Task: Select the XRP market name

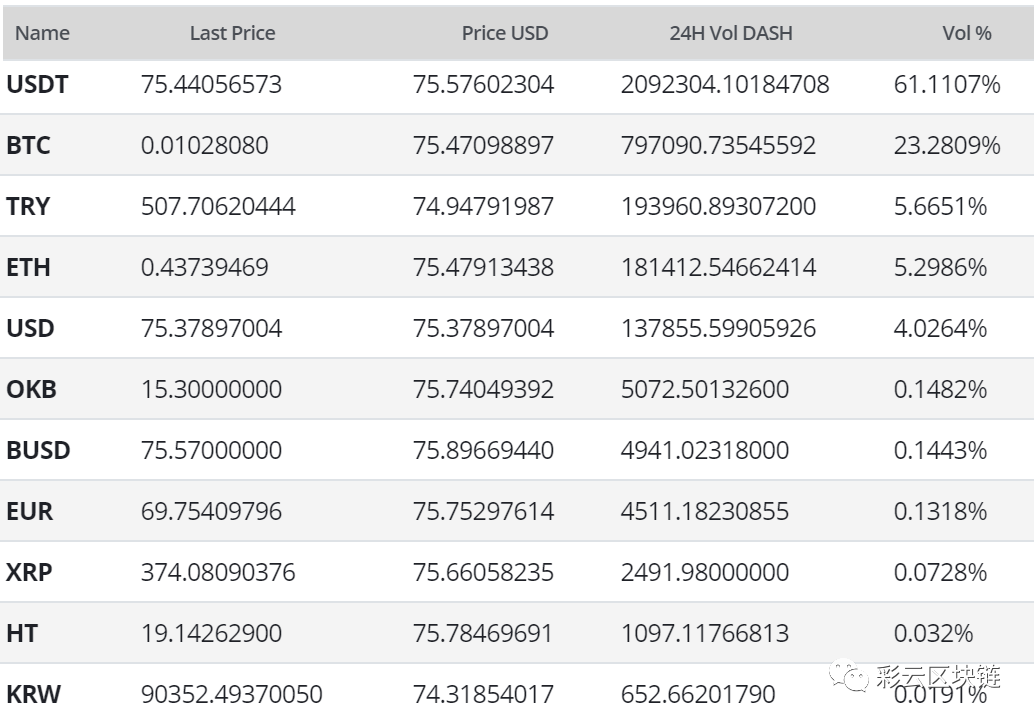Action: click(x=29, y=572)
